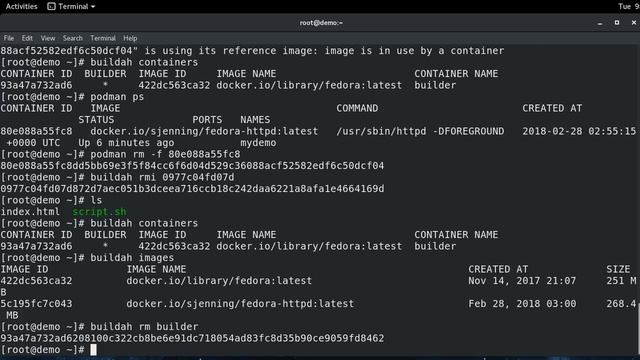Click the green script.sh filename
The image size is (640, 360).
(99, 211)
